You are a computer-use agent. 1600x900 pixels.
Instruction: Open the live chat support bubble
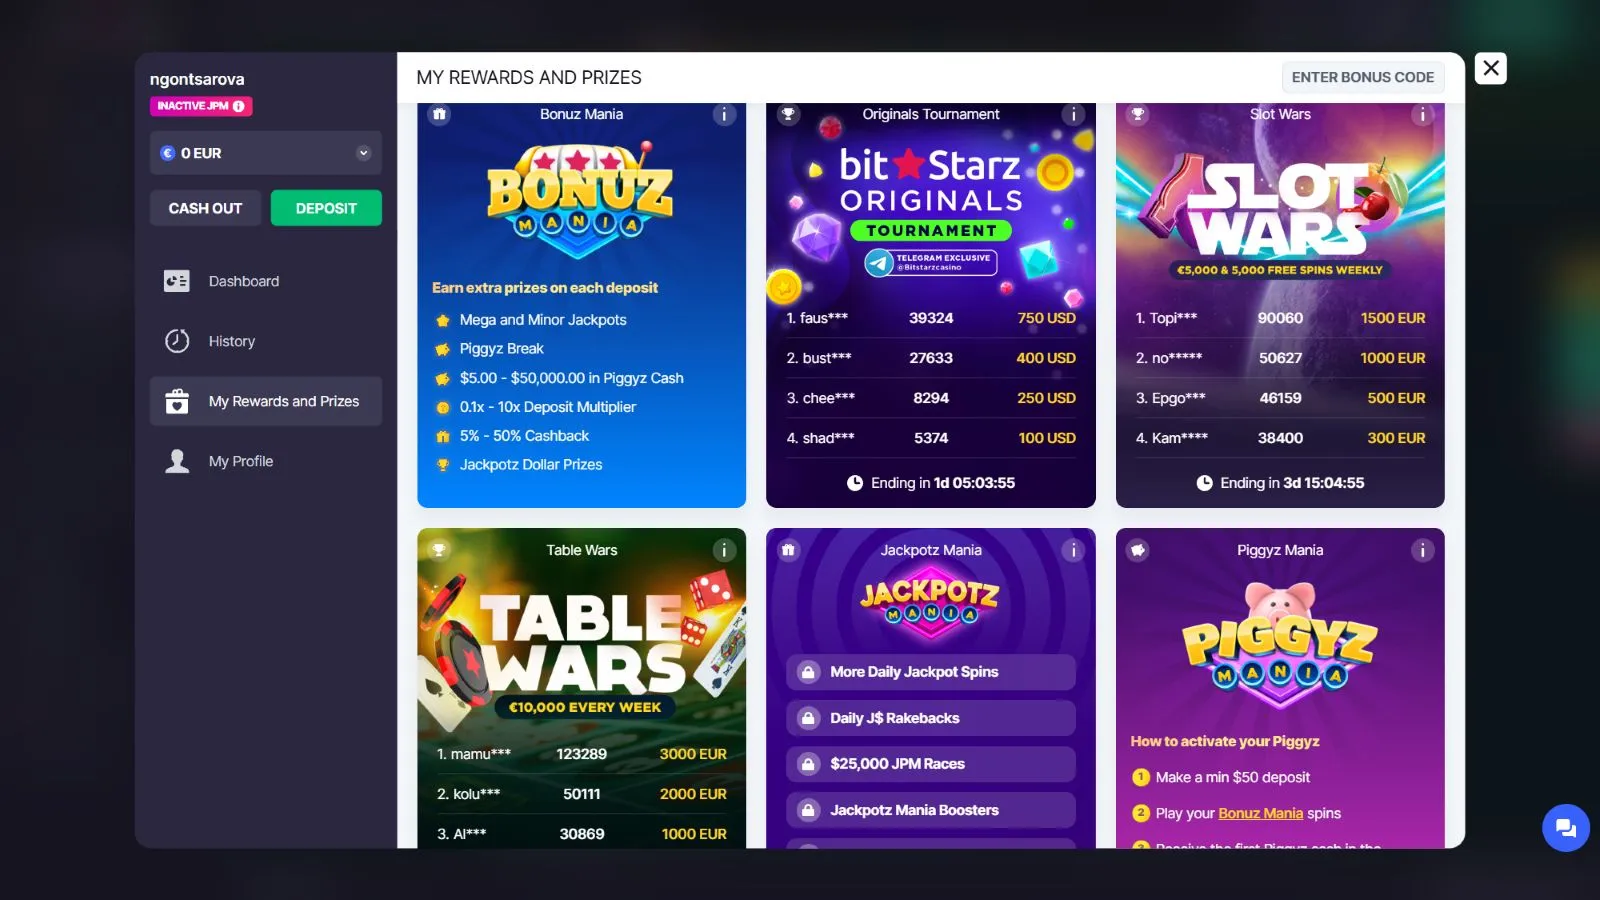[x=1566, y=828]
